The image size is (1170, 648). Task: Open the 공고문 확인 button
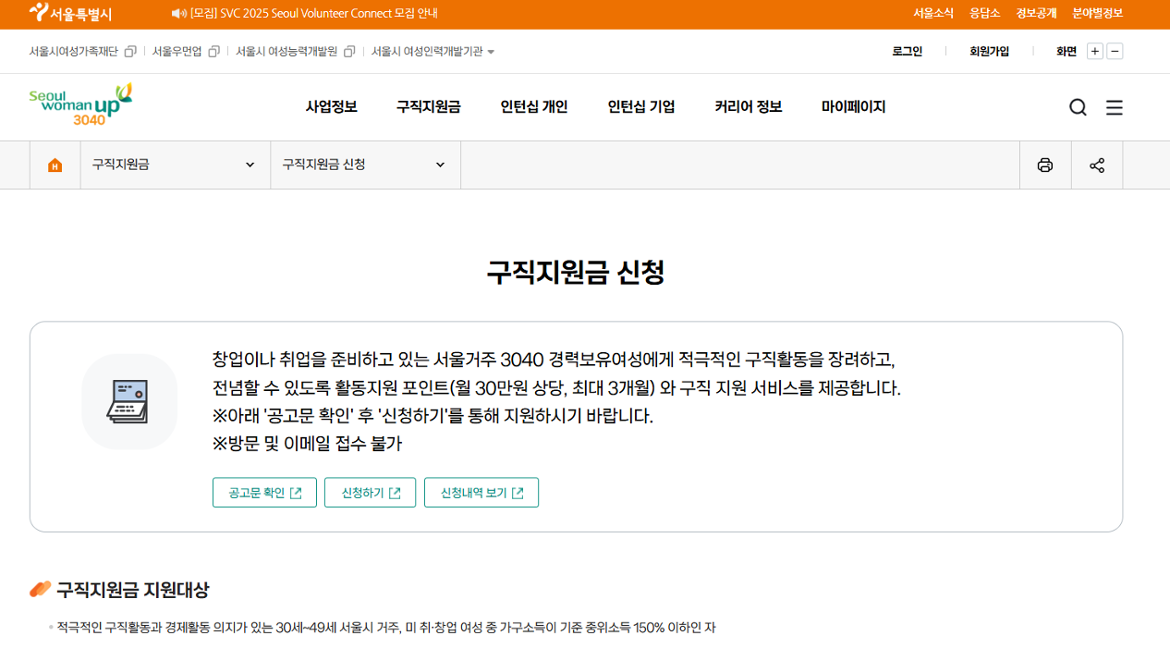tap(264, 492)
